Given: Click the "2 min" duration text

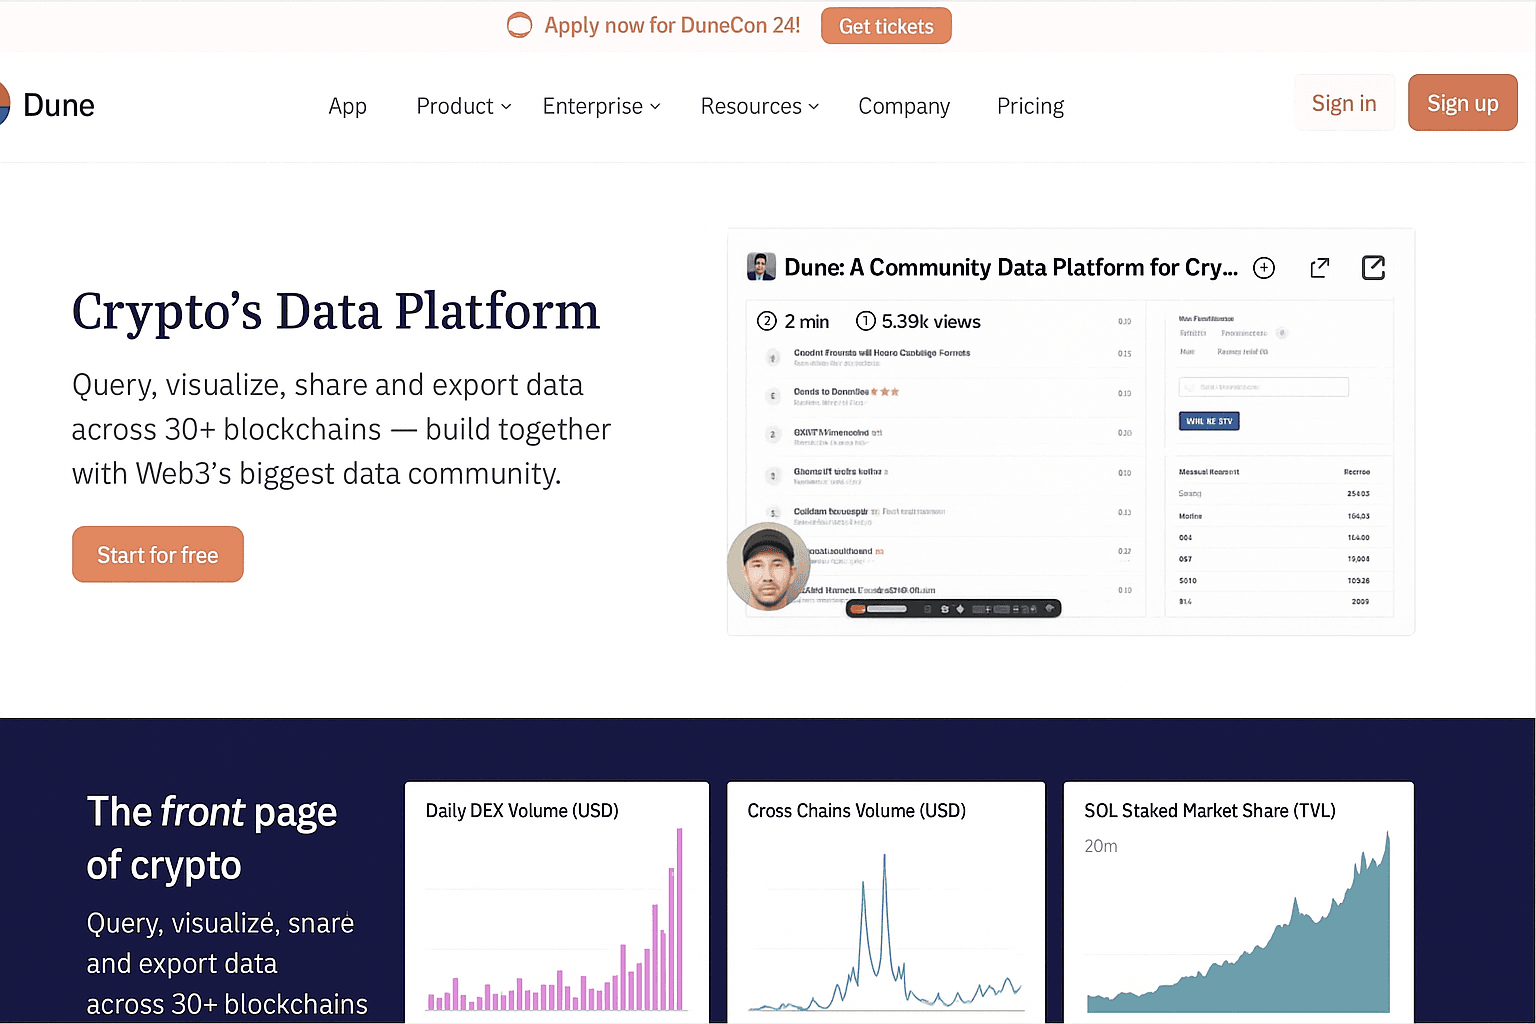Looking at the screenshot, I should click(807, 321).
